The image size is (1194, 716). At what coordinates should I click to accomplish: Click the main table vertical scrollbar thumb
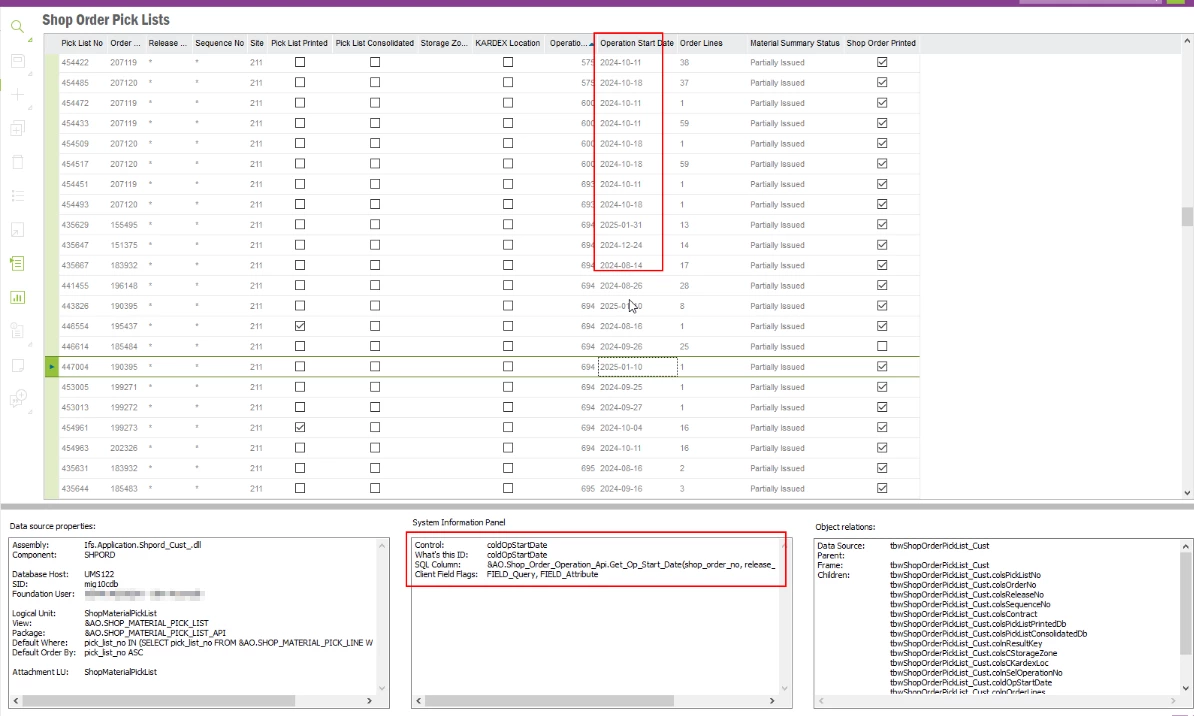tap(1186, 216)
